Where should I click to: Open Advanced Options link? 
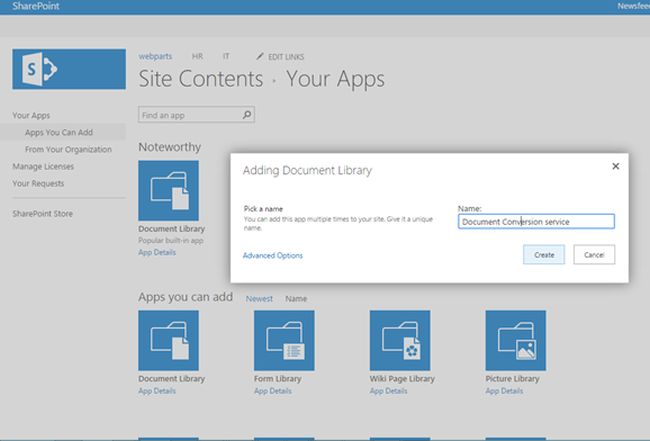(x=273, y=255)
